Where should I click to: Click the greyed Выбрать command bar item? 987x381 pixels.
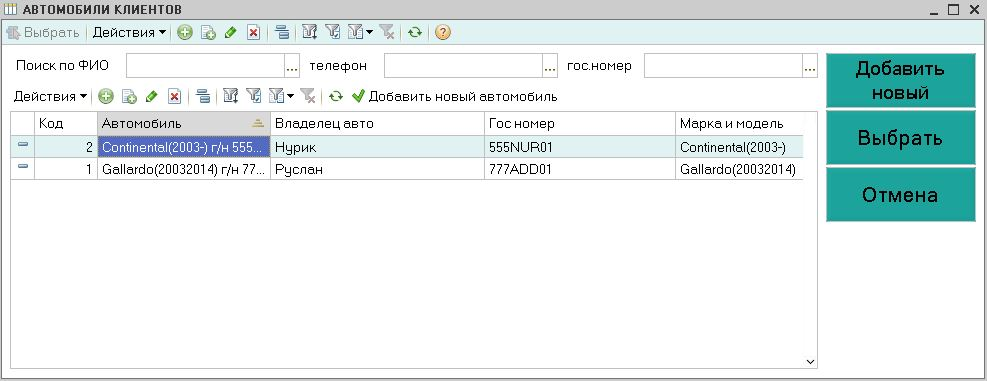[43, 33]
